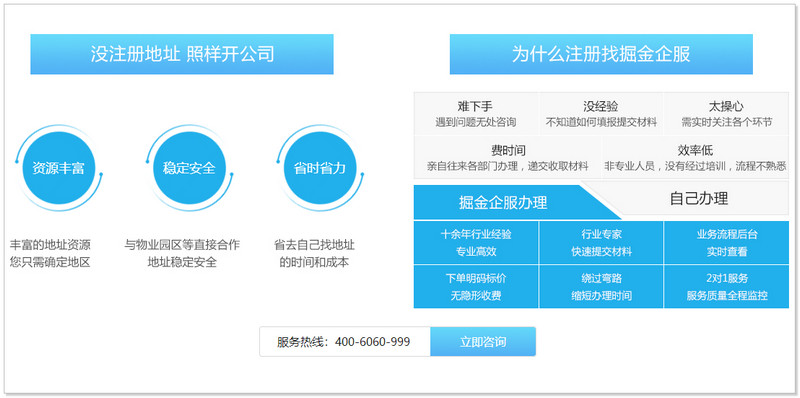Click the text 不知道如何填报提交材料
This screenshot has width=800, height=398.
(601, 122)
